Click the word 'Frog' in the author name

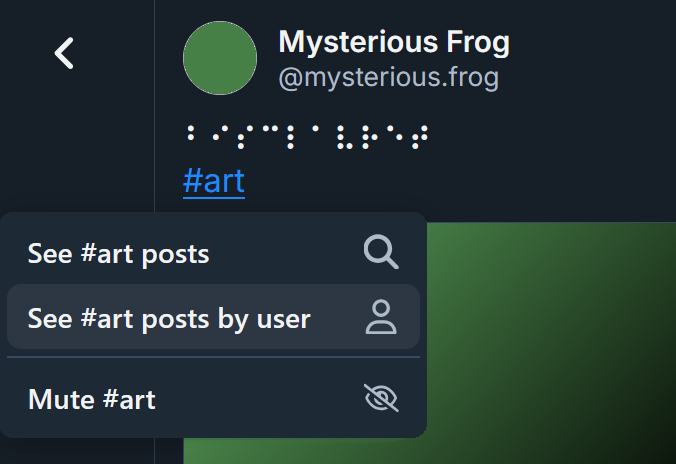(478, 42)
